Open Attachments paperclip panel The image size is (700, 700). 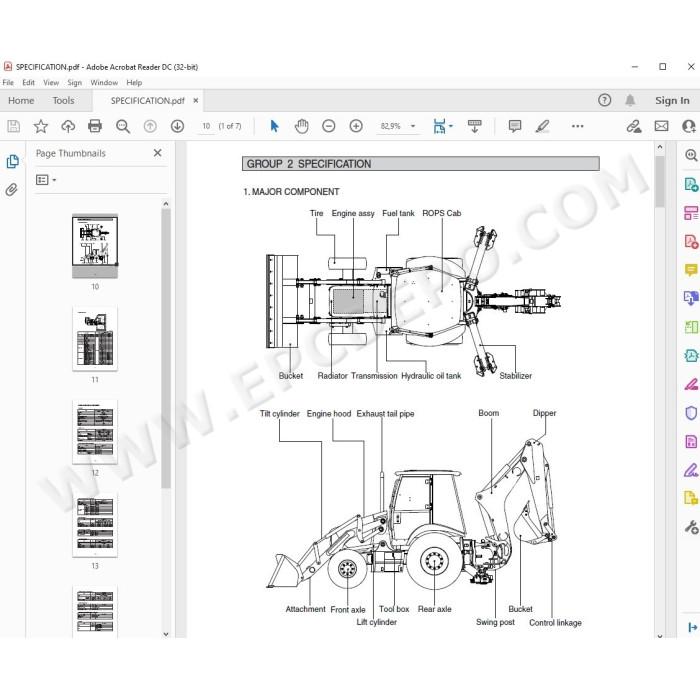pyautogui.click(x=12, y=190)
